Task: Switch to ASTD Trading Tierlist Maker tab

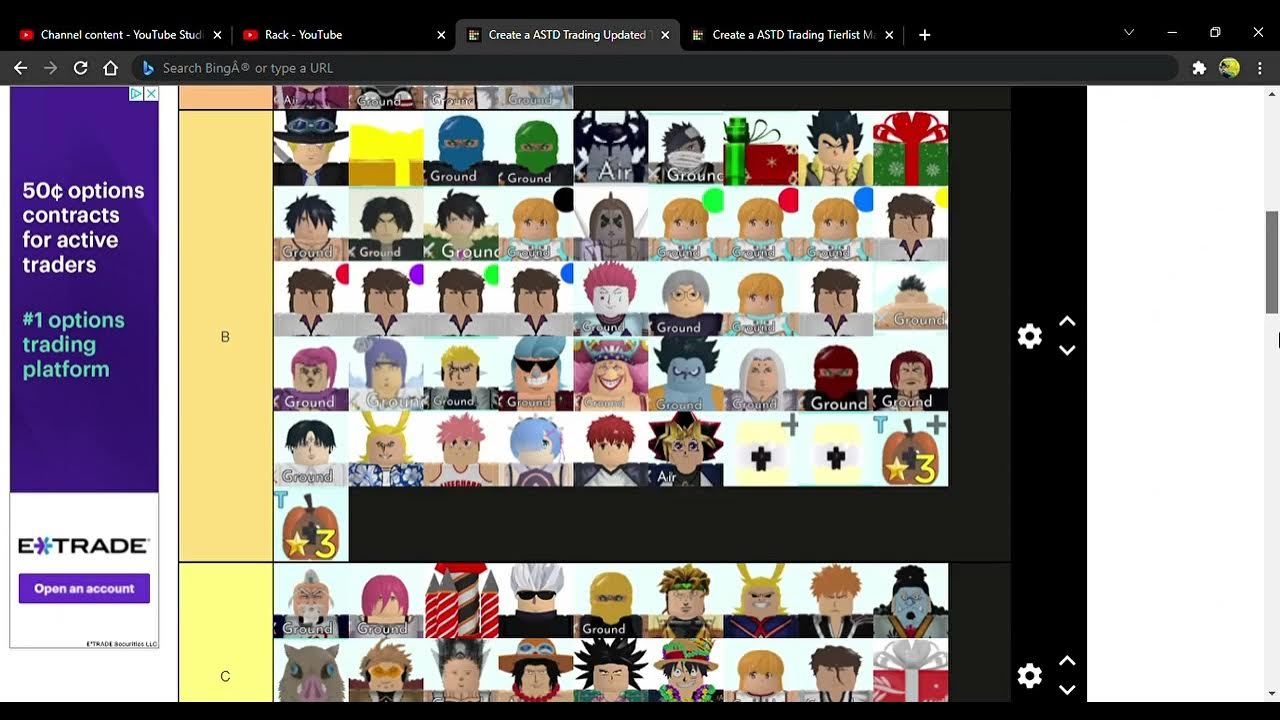Action: (791, 35)
